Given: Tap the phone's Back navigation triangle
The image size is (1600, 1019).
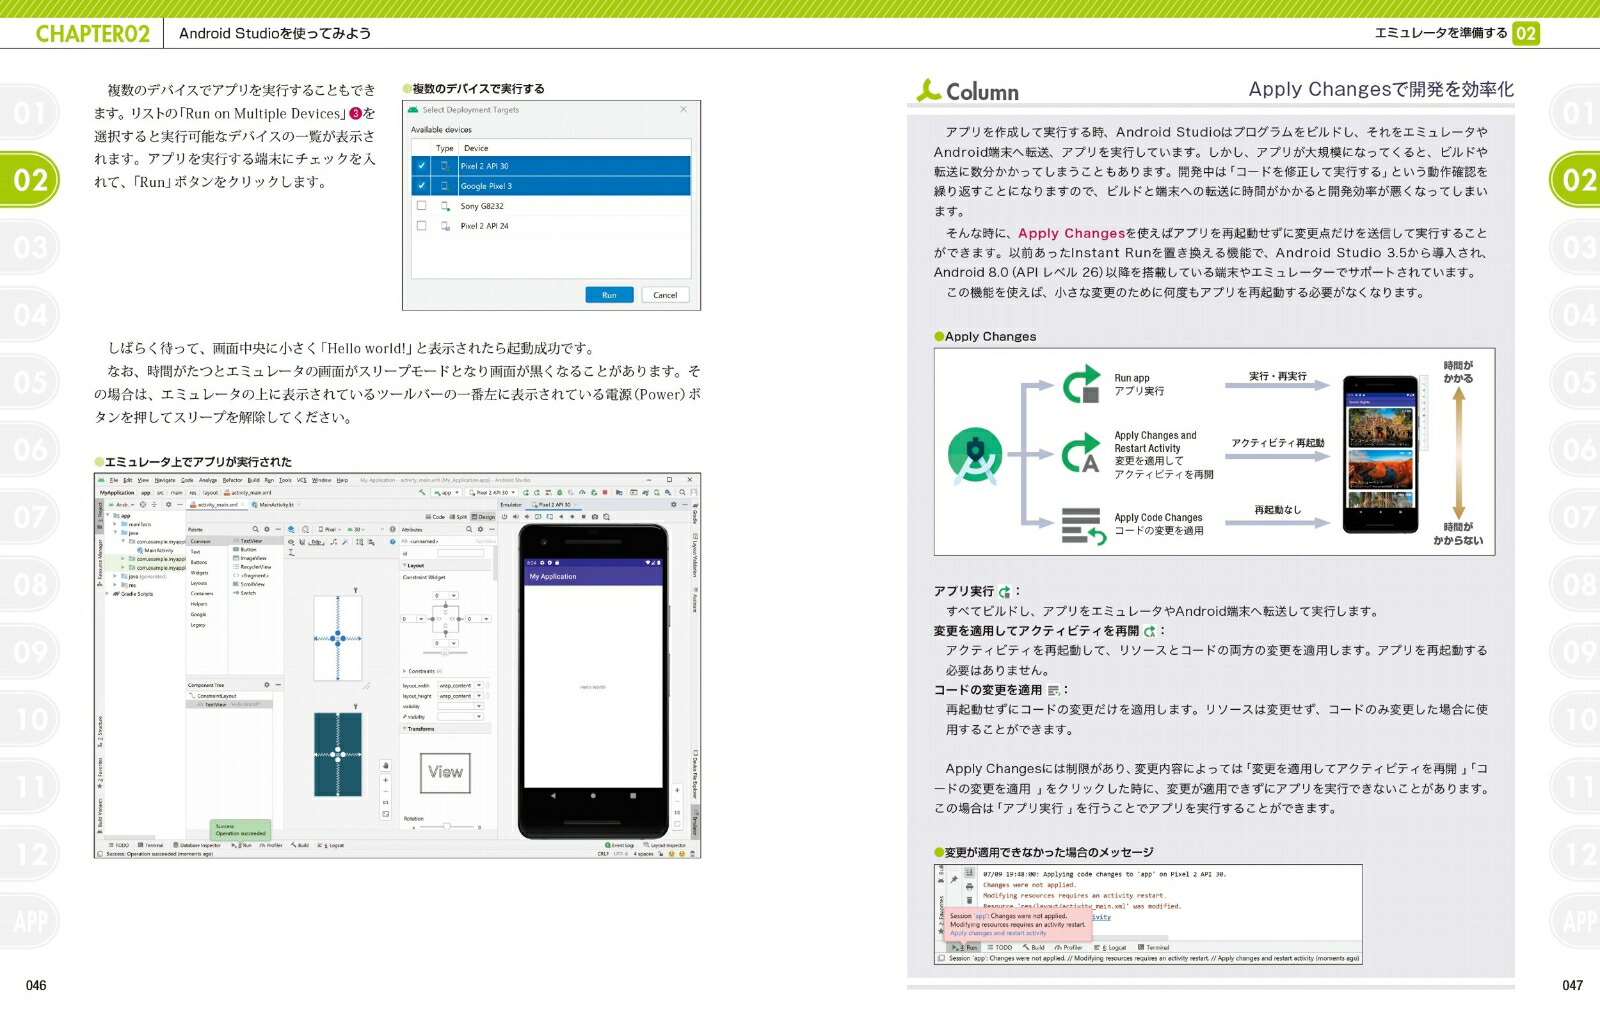Looking at the screenshot, I should (553, 796).
